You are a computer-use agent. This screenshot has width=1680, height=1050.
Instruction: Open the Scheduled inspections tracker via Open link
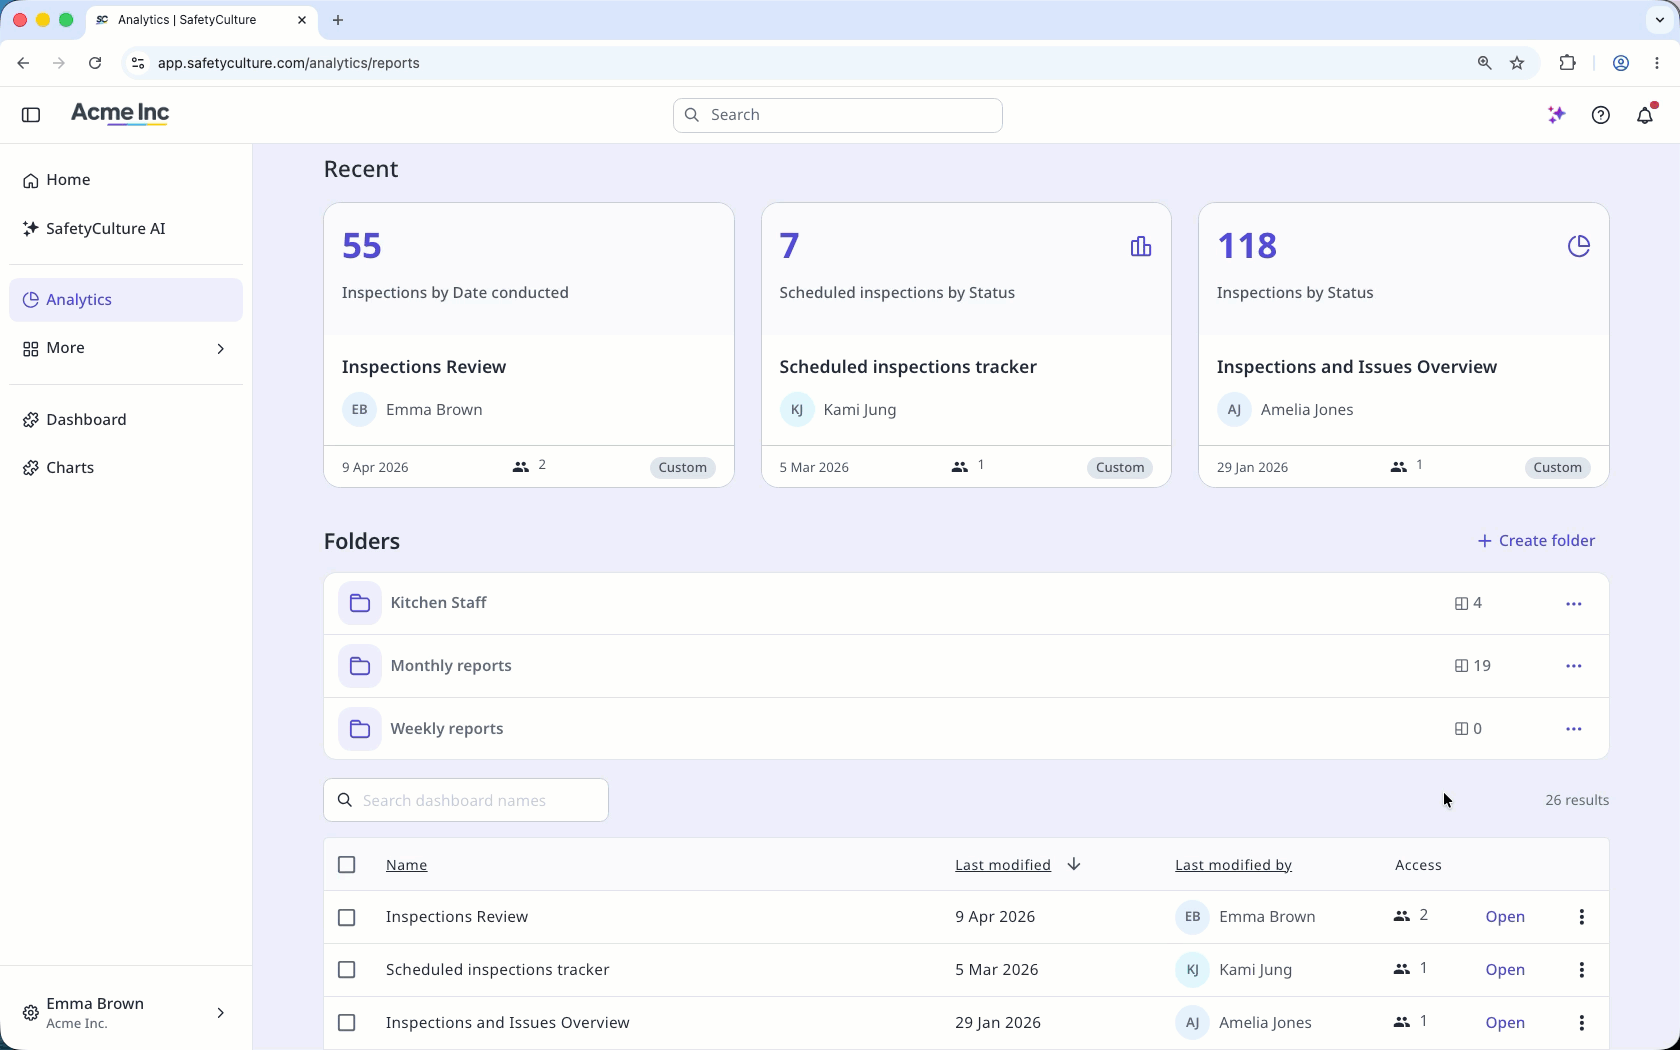[x=1505, y=970]
